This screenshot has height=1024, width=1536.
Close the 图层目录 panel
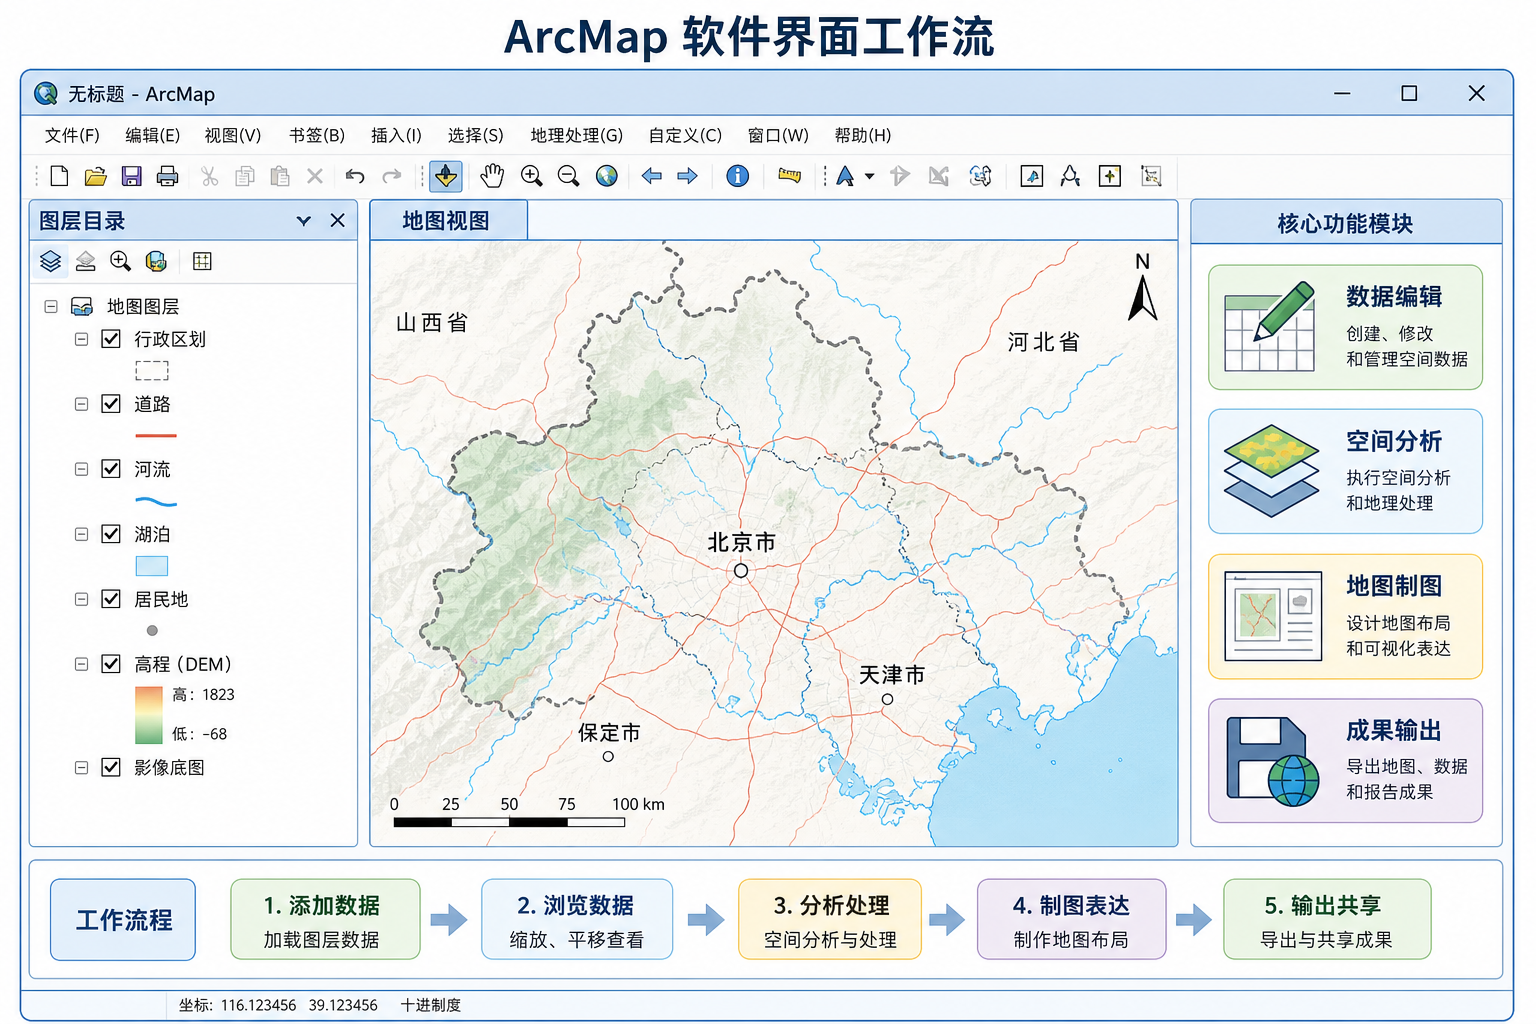pyautogui.click(x=338, y=221)
